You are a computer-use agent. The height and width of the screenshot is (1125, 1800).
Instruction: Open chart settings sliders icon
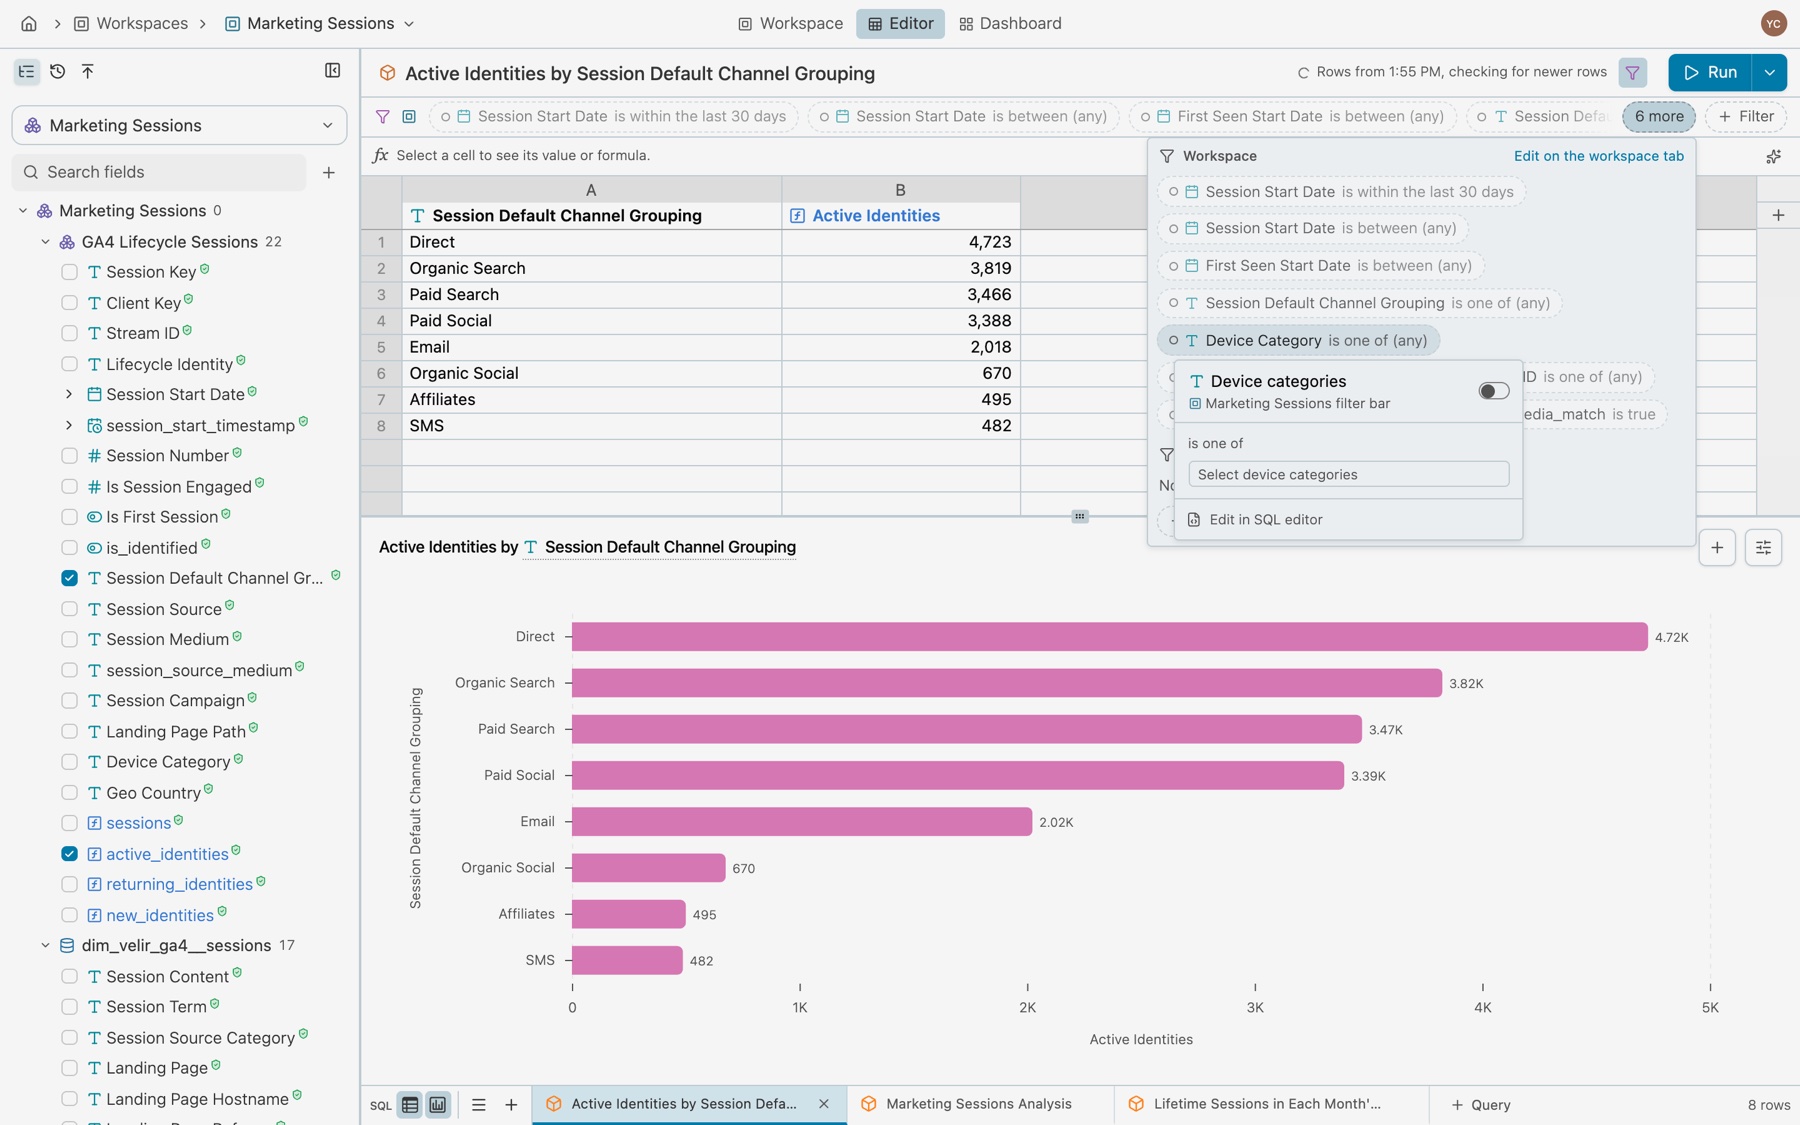click(1763, 547)
